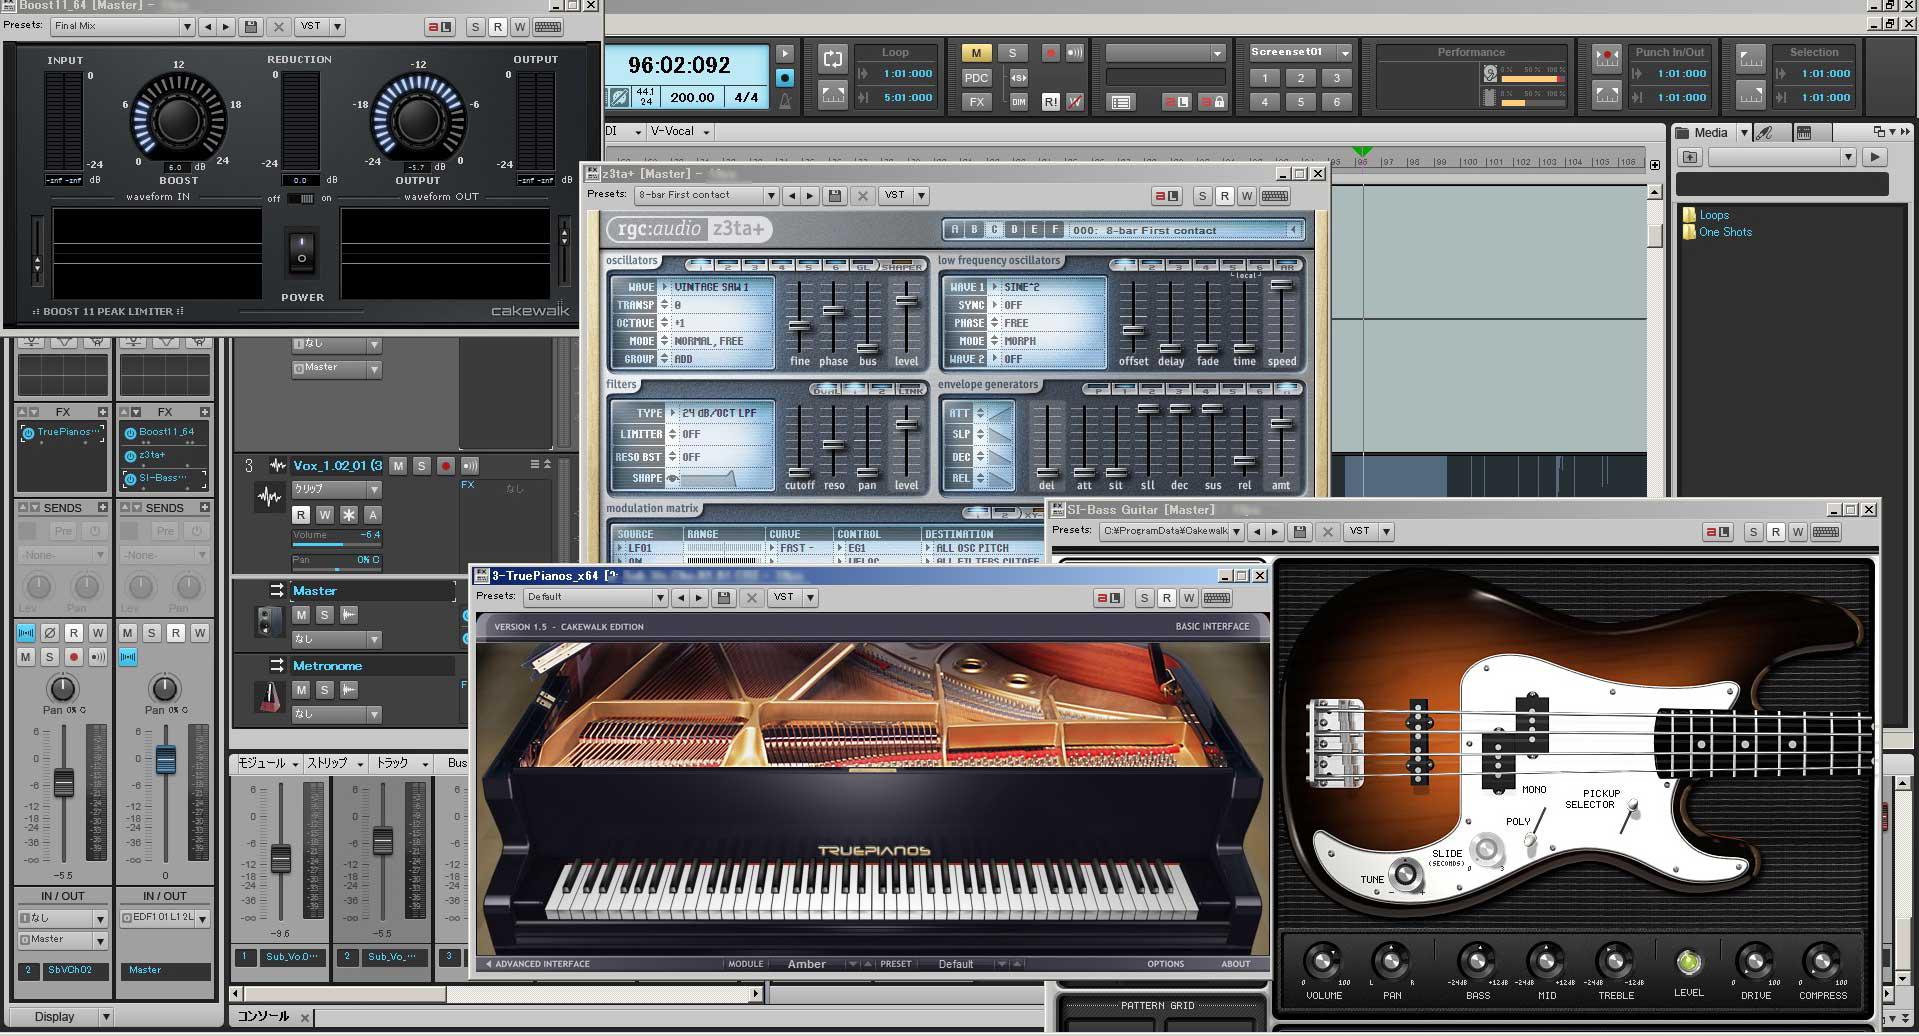
Task: Click z3ta+ filter TYPE 24 dB/Oct LPF
Action: pos(720,413)
